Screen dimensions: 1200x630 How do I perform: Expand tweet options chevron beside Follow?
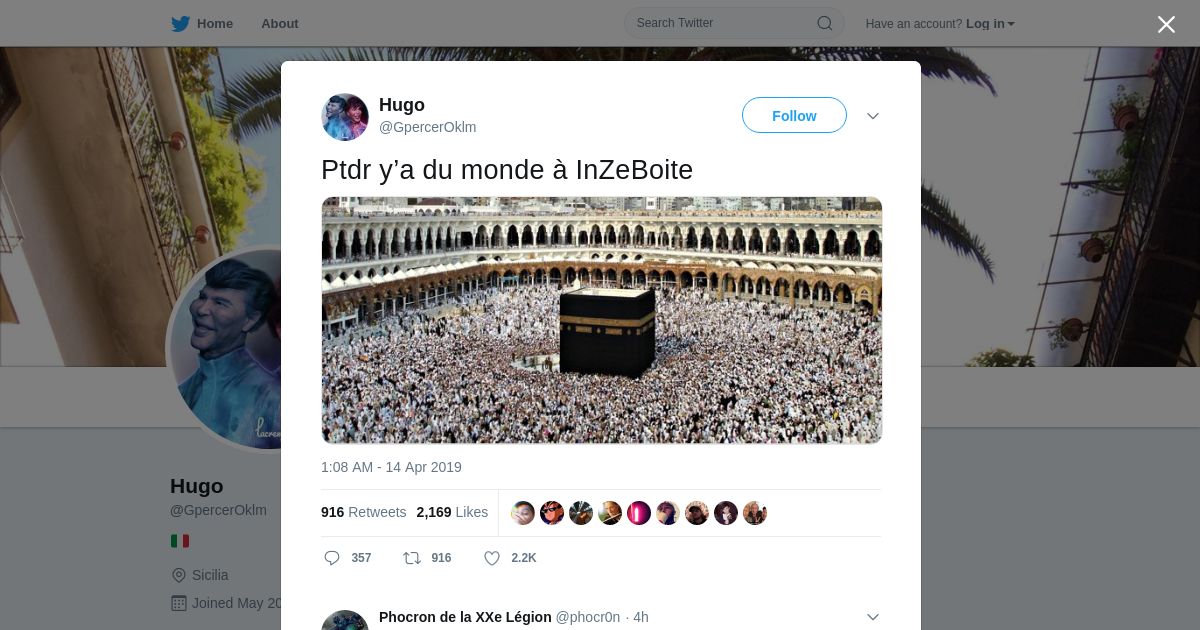(x=873, y=116)
